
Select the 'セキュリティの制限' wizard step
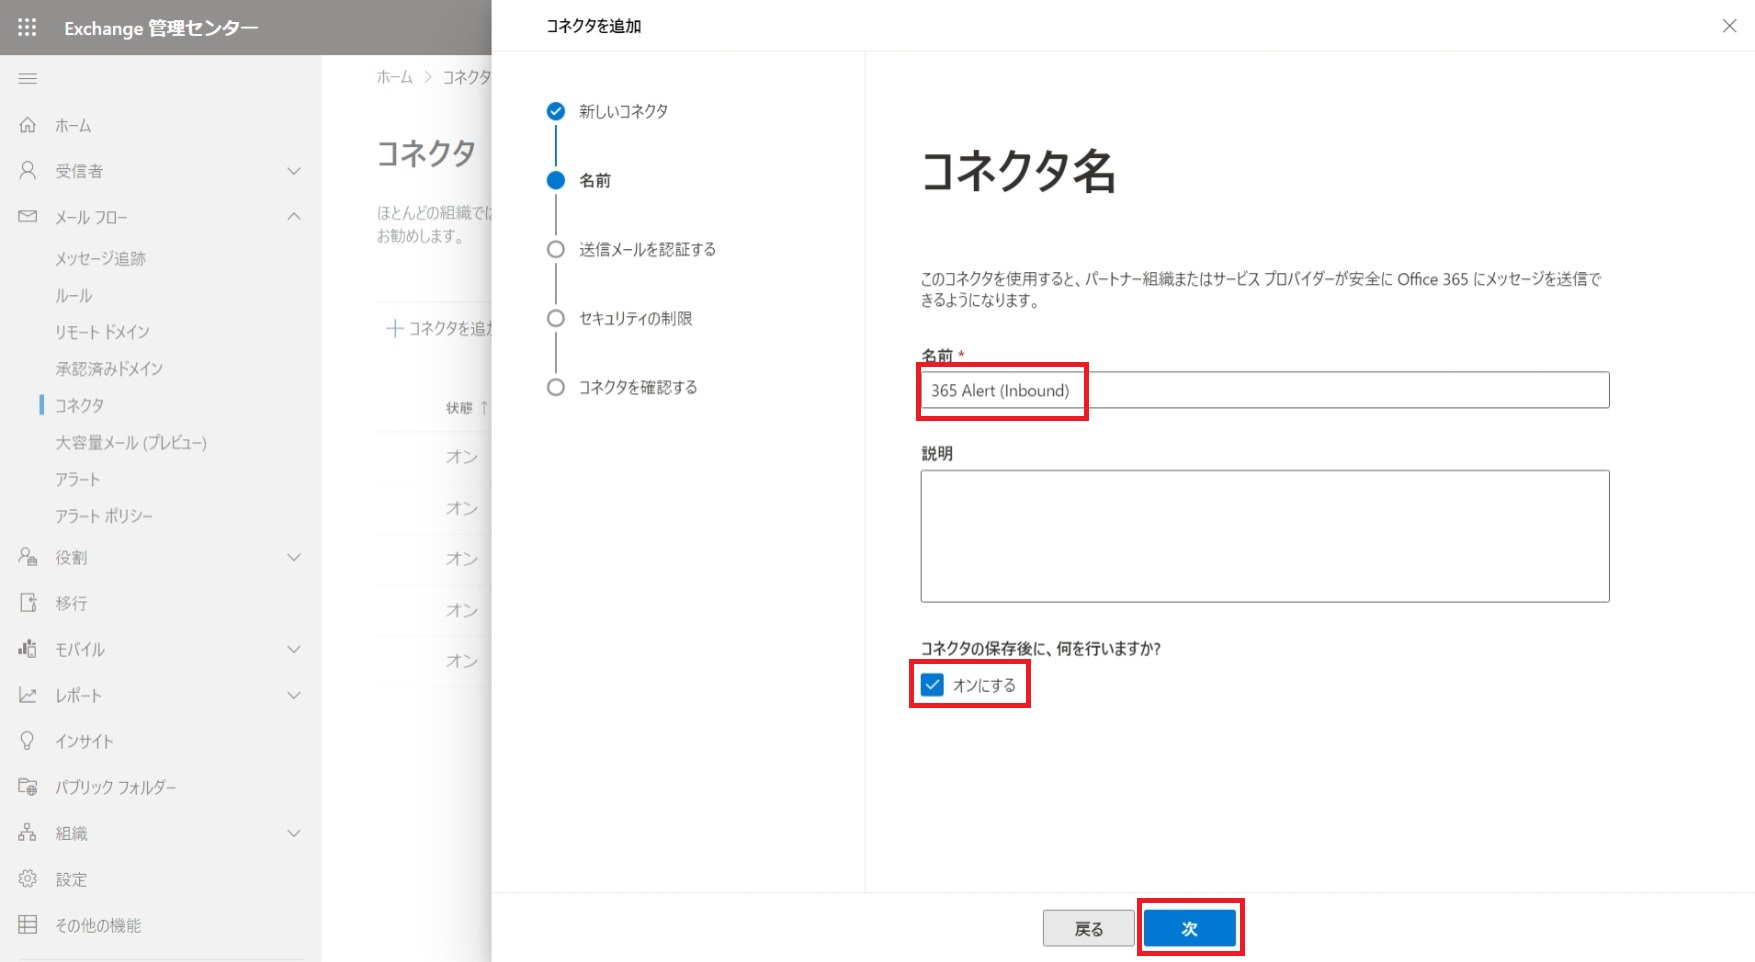pos(635,319)
